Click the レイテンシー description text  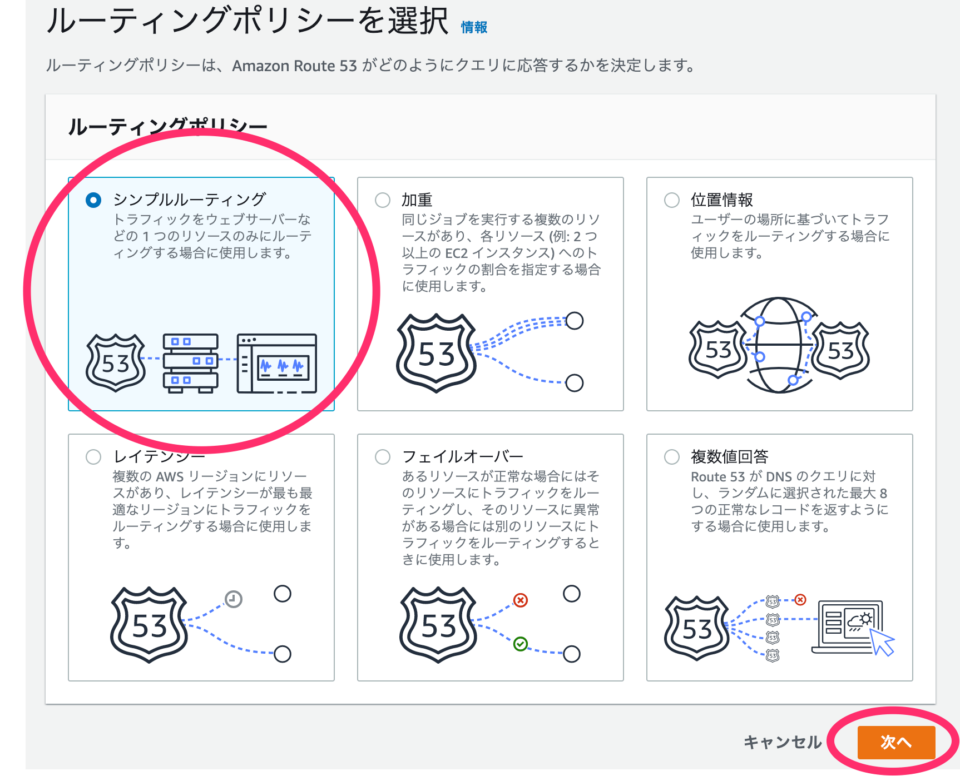(212, 510)
